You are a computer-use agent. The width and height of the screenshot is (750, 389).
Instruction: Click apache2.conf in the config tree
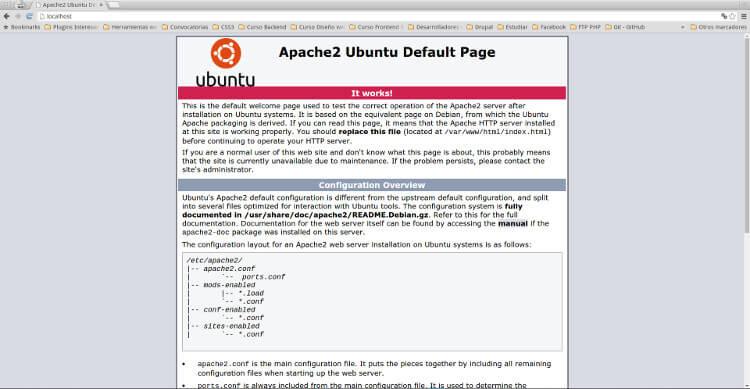pyautogui.click(x=229, y=268)
